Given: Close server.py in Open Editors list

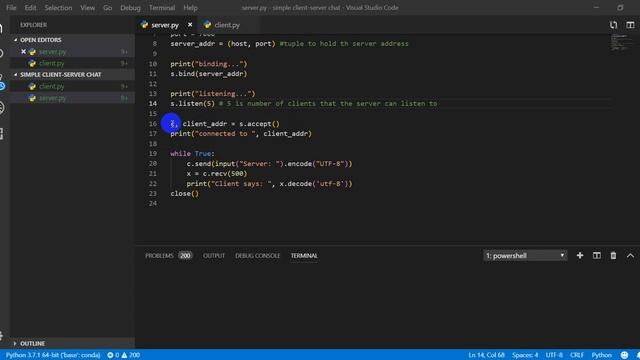Looking at the screenshot, I should [x=23, y=52].
